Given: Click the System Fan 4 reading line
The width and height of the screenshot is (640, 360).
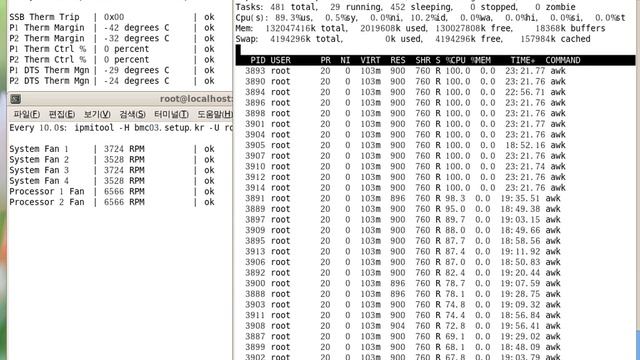Looking at the screenshot, I should click(x=112, y=181).
